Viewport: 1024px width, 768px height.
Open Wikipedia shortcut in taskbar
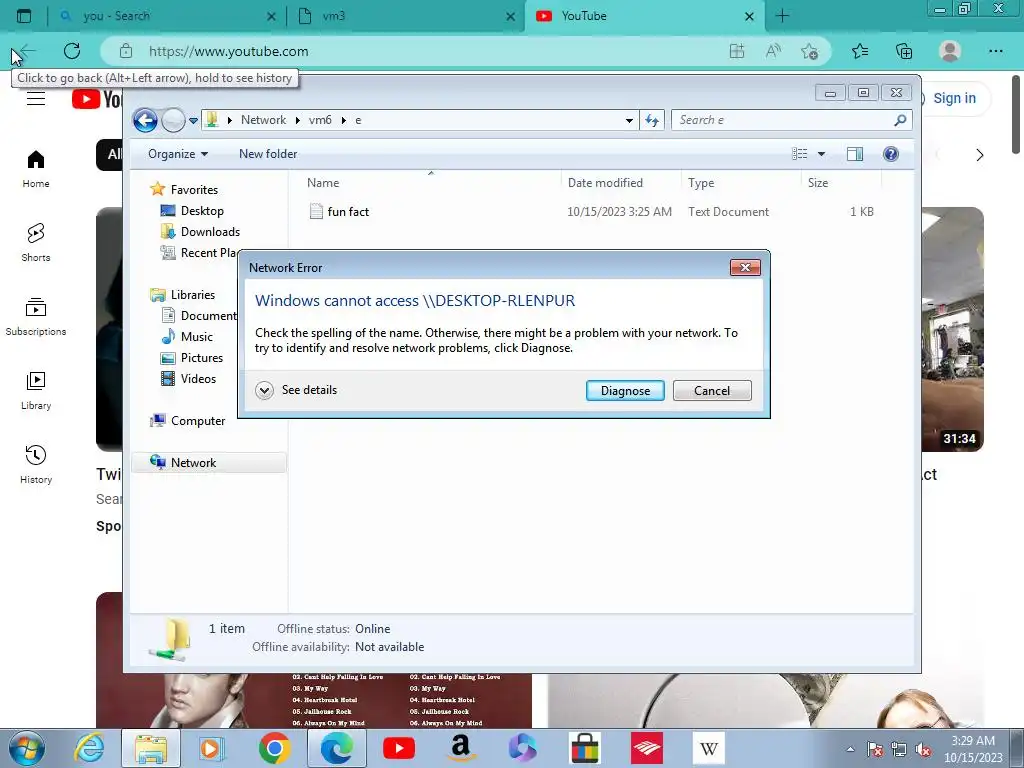pyautogui.click(x=709, y=748)
